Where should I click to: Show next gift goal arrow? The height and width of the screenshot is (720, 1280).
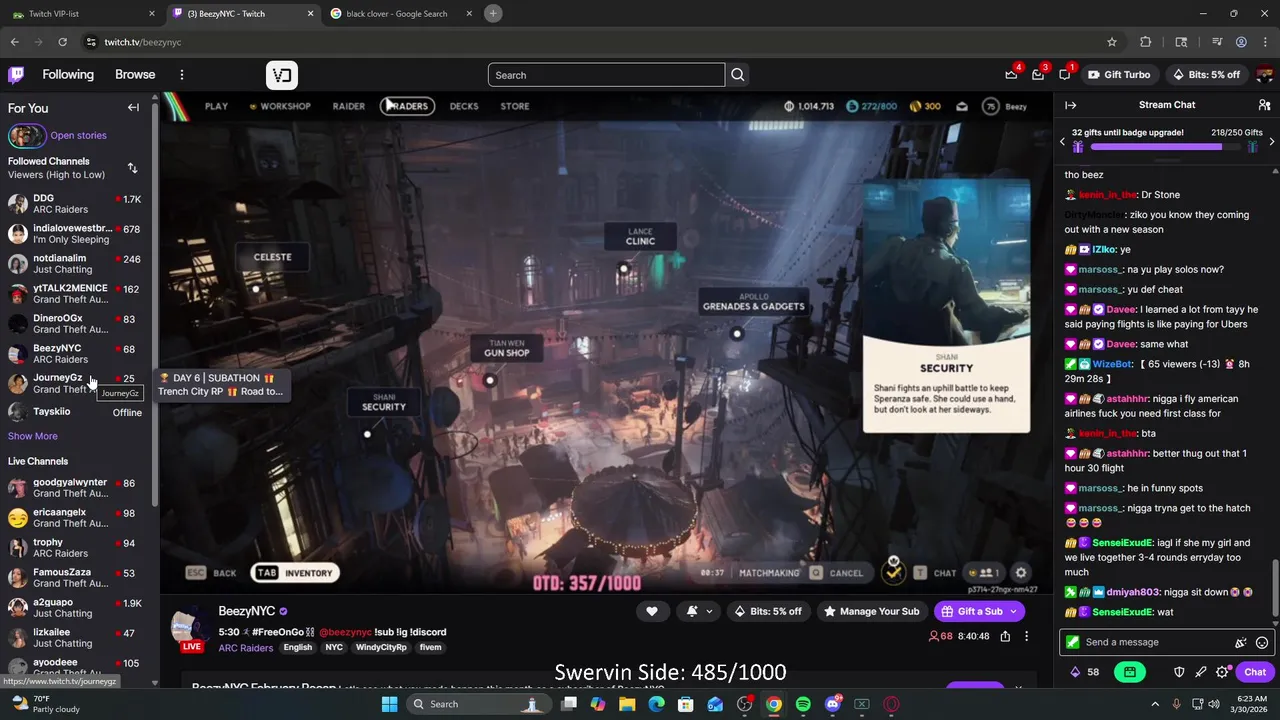click(x=1271, y=142)
